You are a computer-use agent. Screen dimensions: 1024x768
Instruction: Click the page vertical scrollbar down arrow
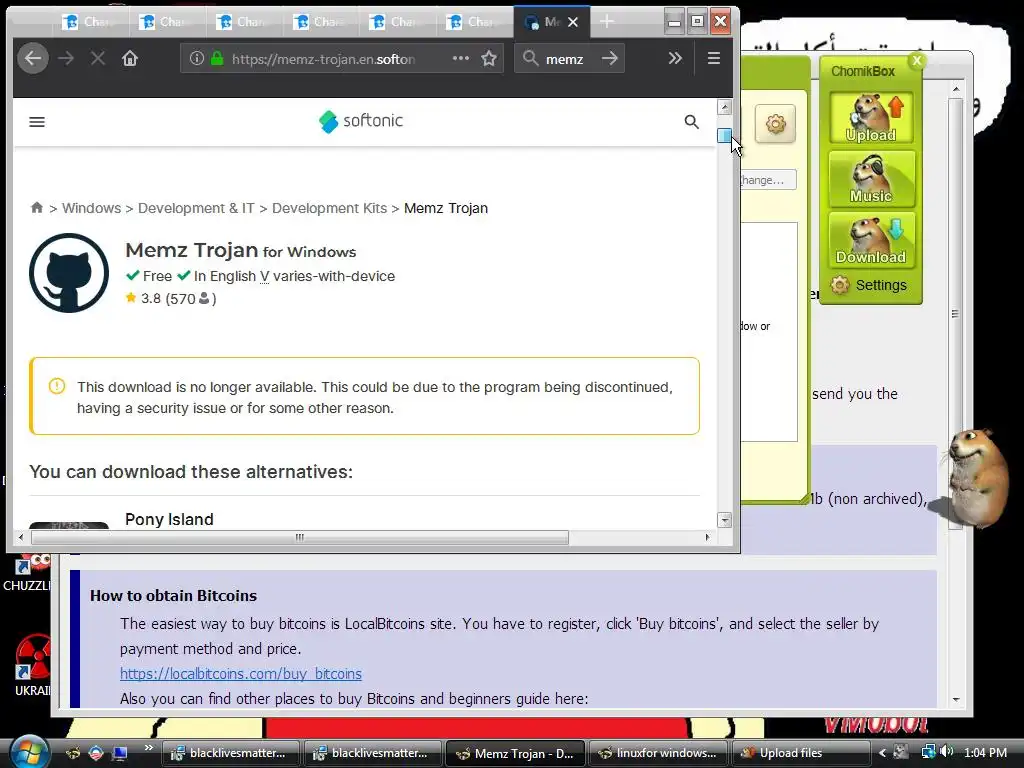tap(724, 520)
